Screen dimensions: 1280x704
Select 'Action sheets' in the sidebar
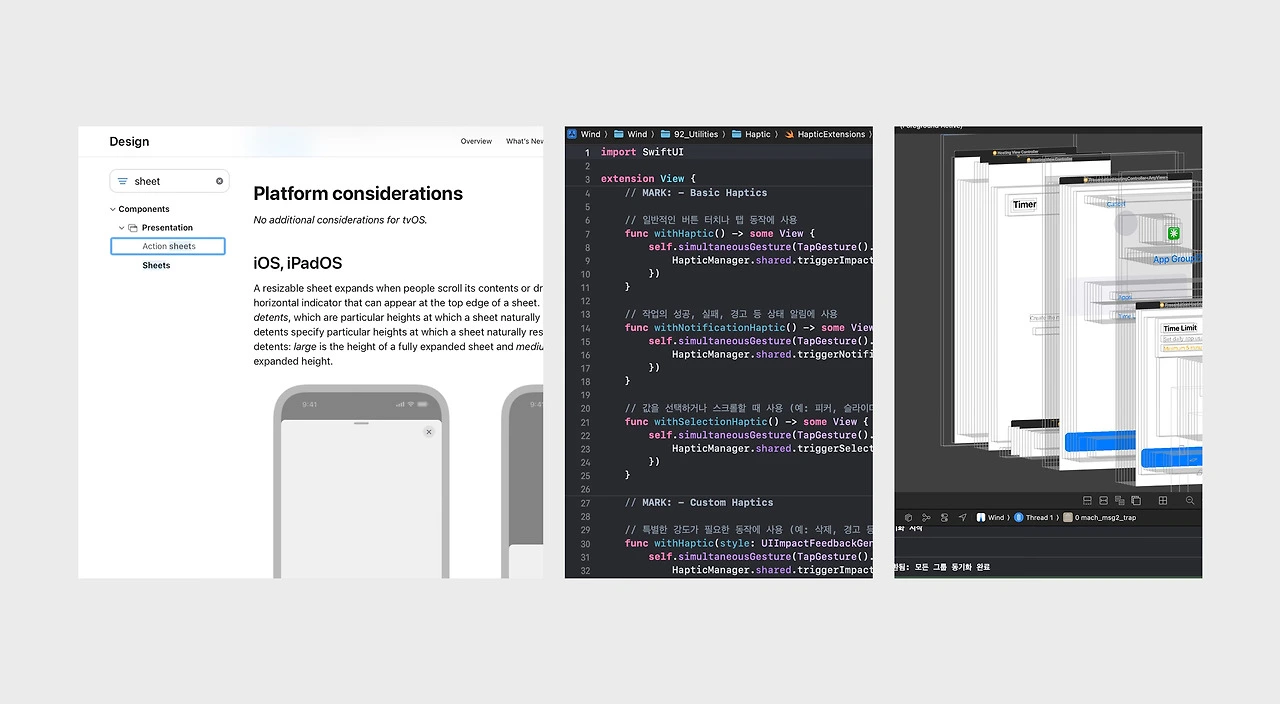[x=168, y=246]
